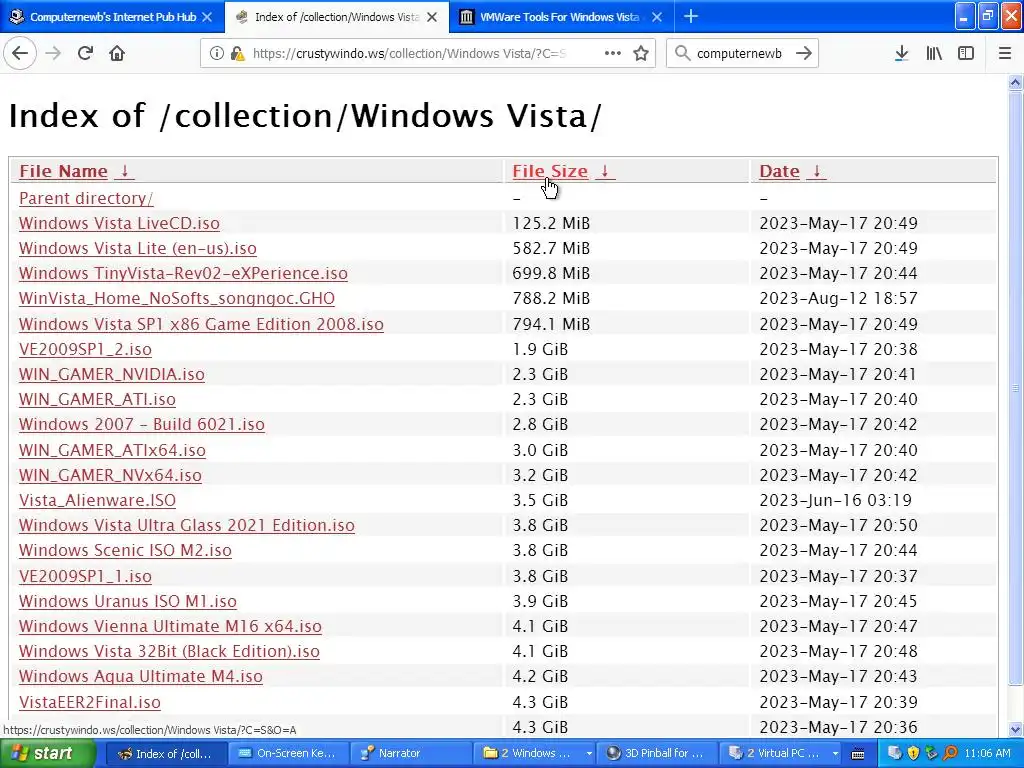1024x768 pixels.
Task: Open Windows Vienna Ultimate M16 x64.iso
Action: click(170, 626)
